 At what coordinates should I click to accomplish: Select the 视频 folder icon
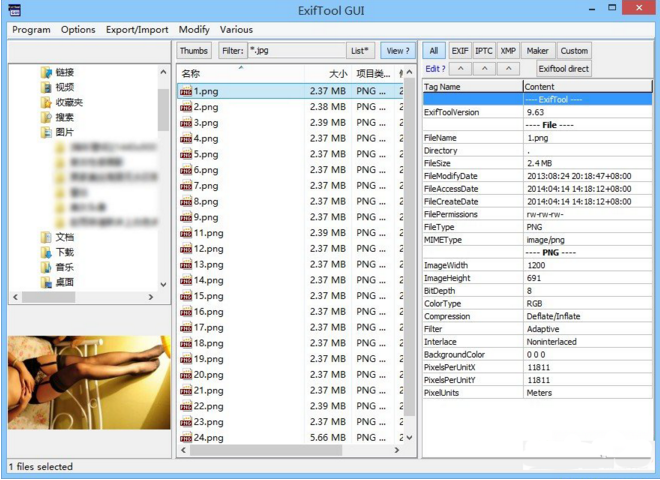coord(46,88)
